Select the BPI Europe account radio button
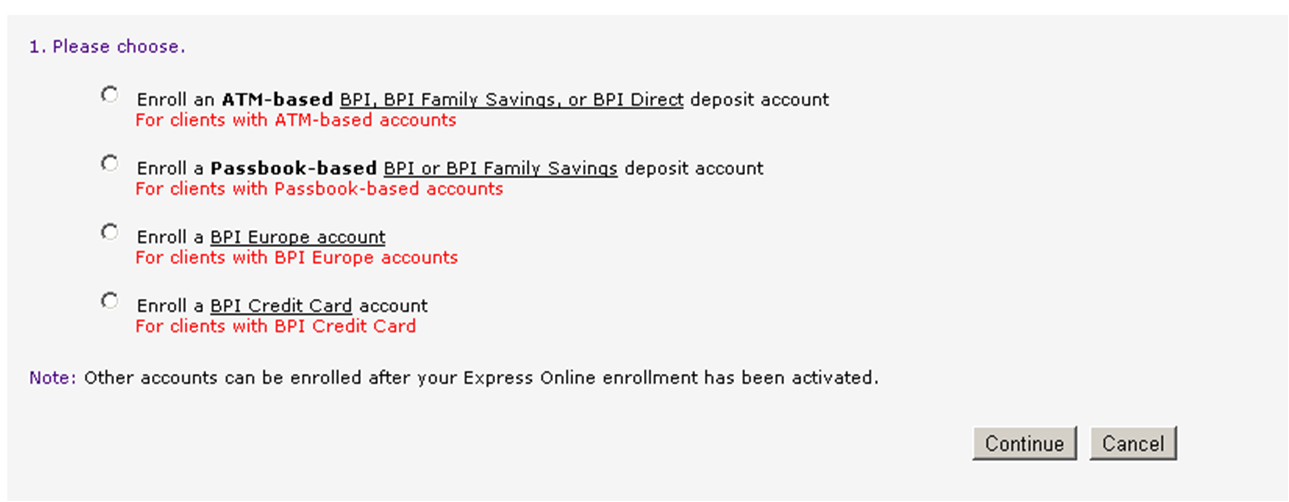The image size is (1289, 502). coord(109,232)
